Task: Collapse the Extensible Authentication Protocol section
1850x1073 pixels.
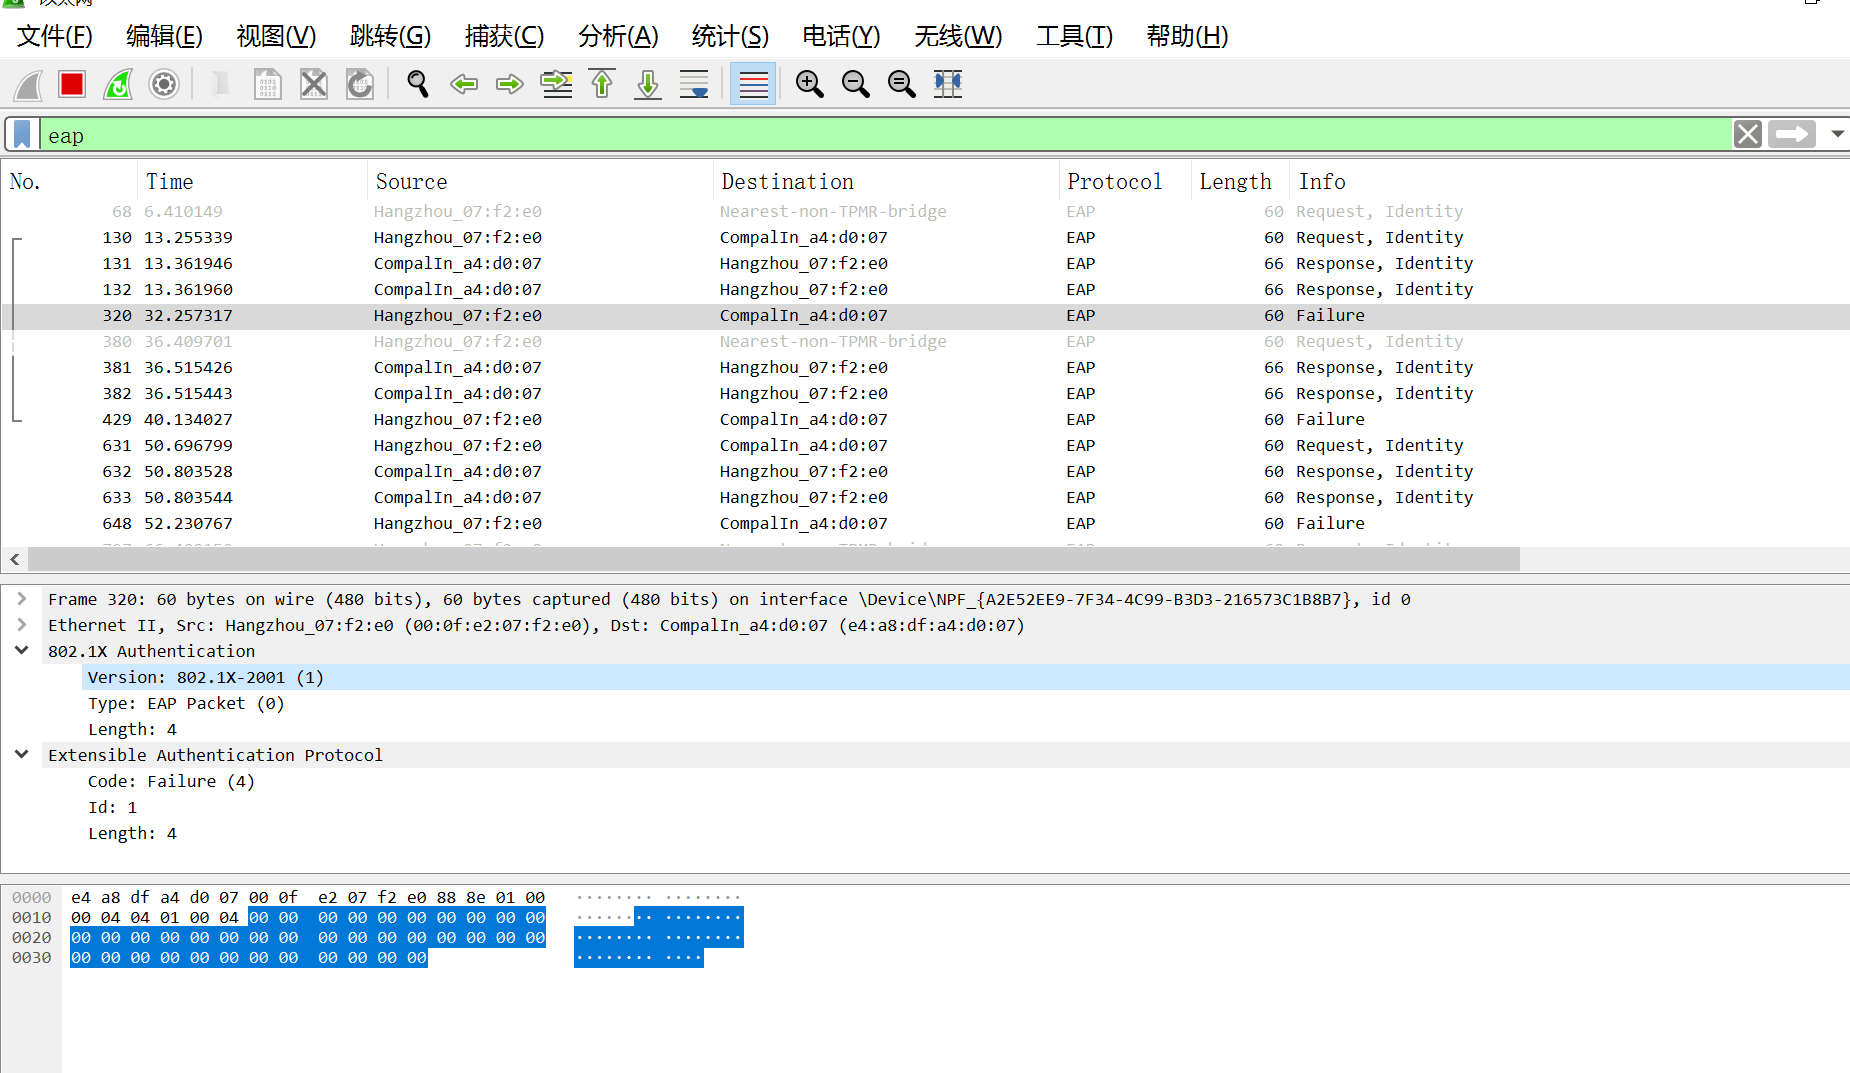Action: point(21,755)
